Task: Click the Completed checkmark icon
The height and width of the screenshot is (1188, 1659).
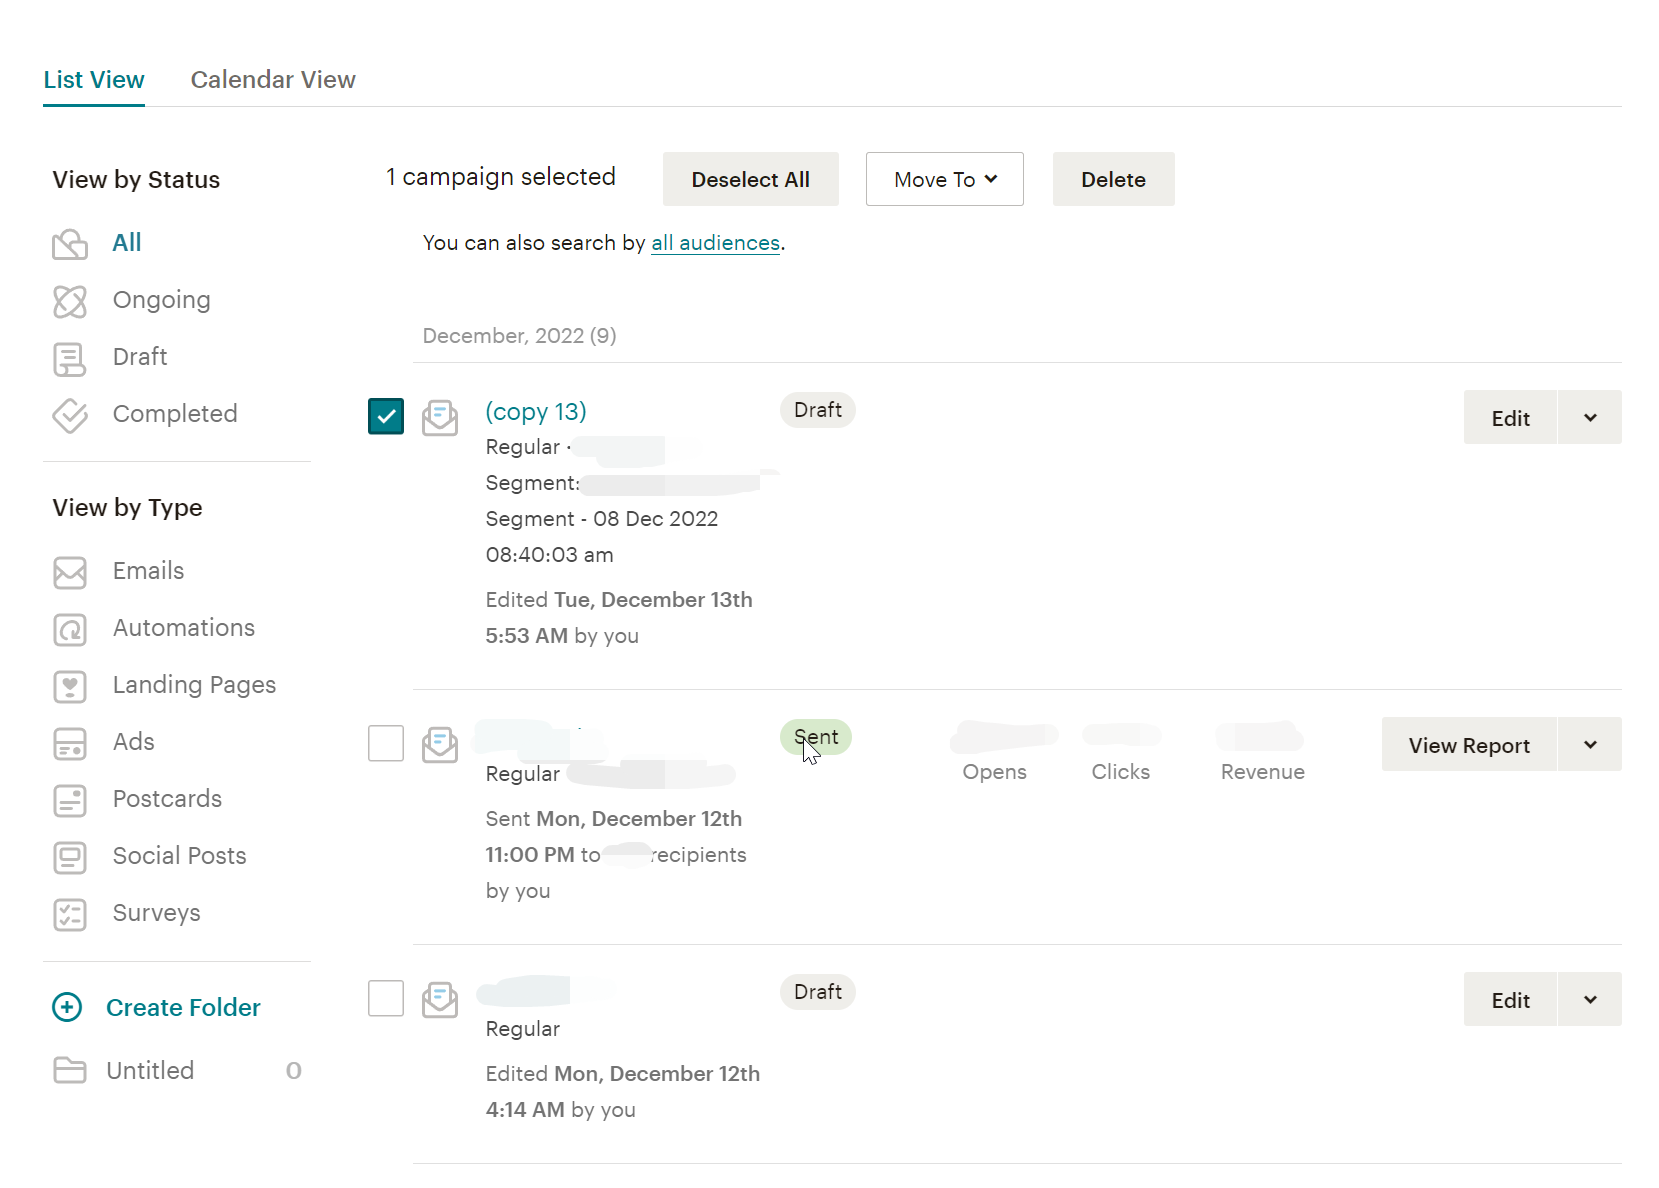Action: (69, 415)
